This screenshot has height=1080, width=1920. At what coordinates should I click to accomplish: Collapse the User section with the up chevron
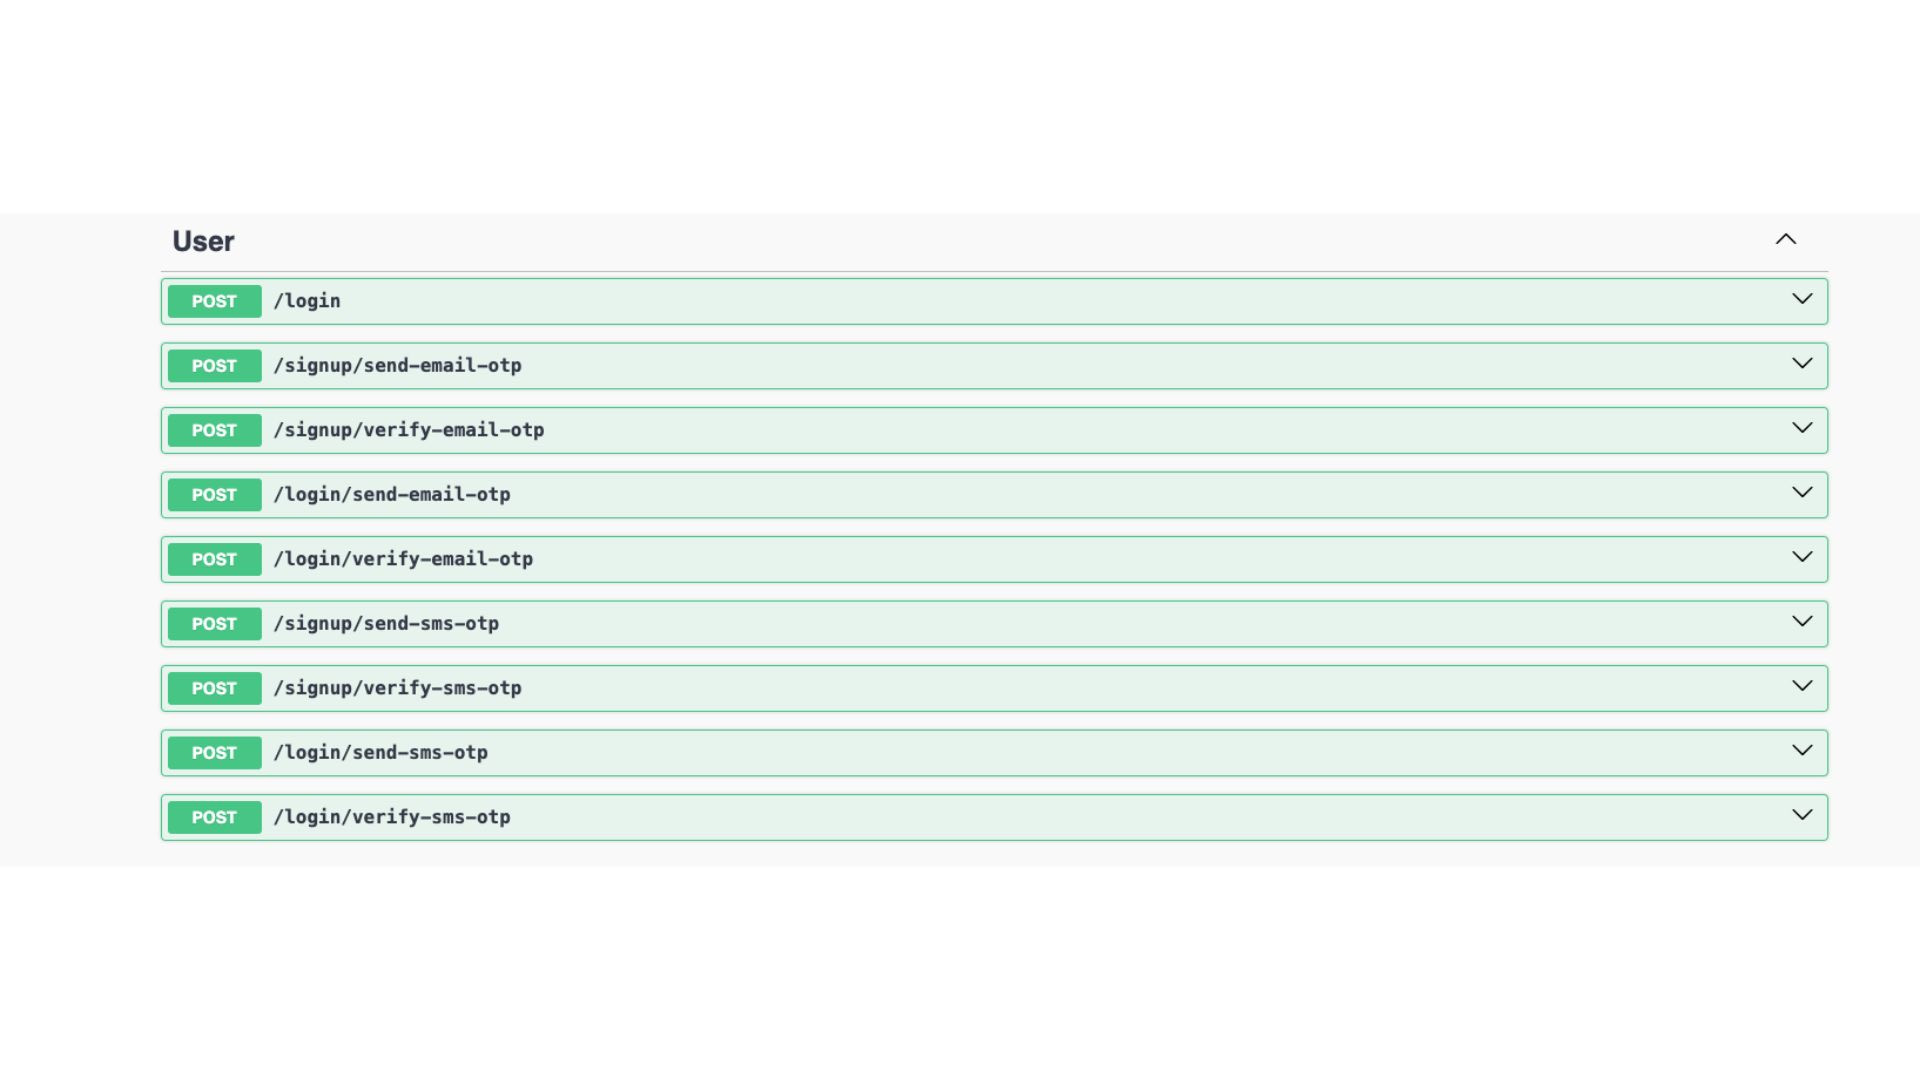click(x=1785, y=239)
